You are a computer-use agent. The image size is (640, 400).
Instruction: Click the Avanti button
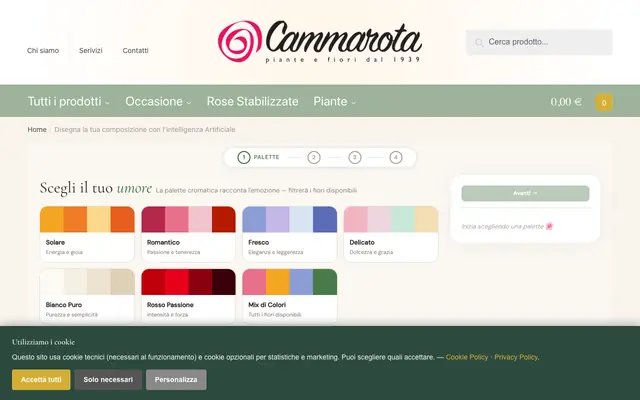point(525,193)
